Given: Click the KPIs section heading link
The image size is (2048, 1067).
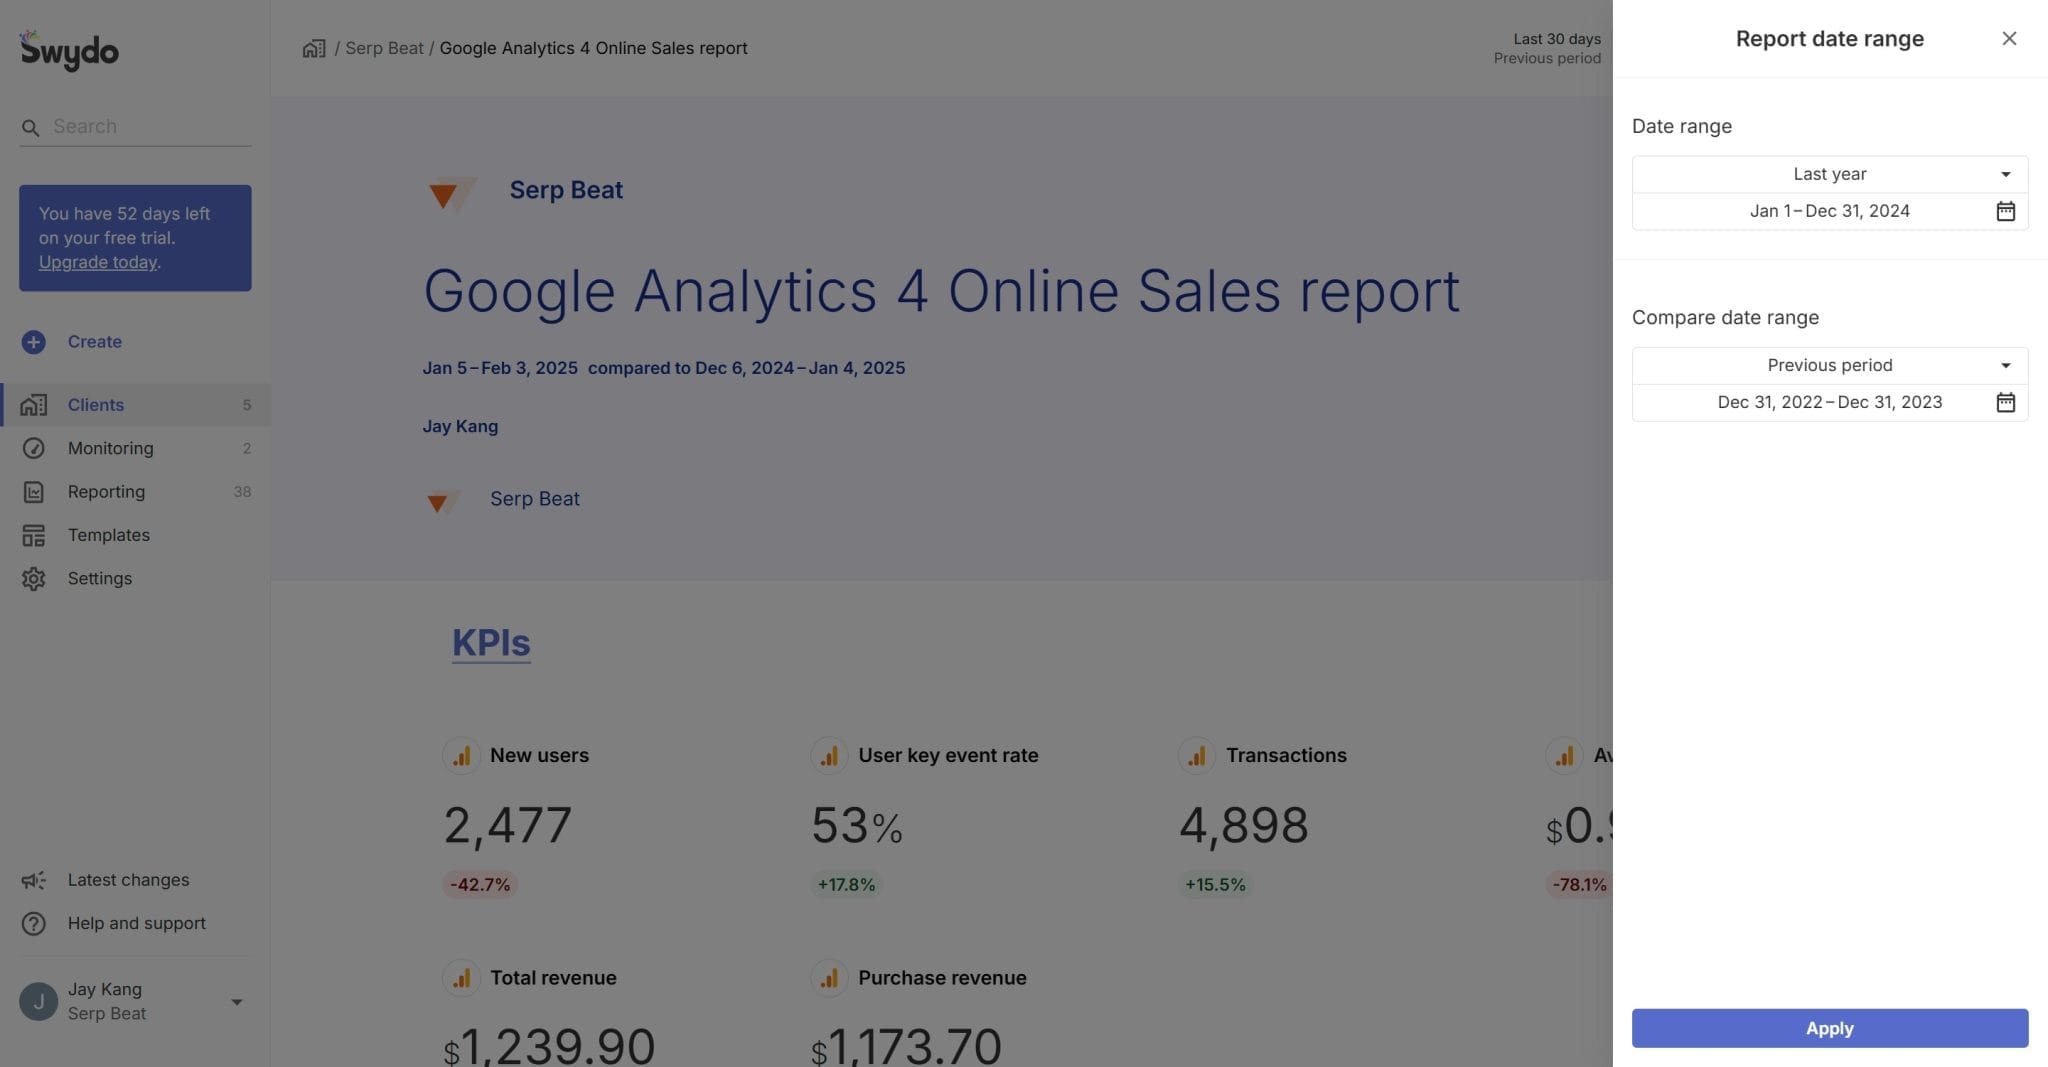Looking at the screenshot, I should pos(490,641).
